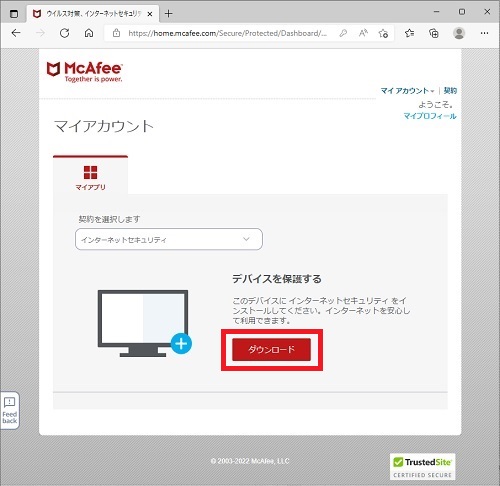Image resolution: width=500 pixels, height=486 pixels.
Task: Reload the page with refresh icon
Action: click(x=64, y=33)
